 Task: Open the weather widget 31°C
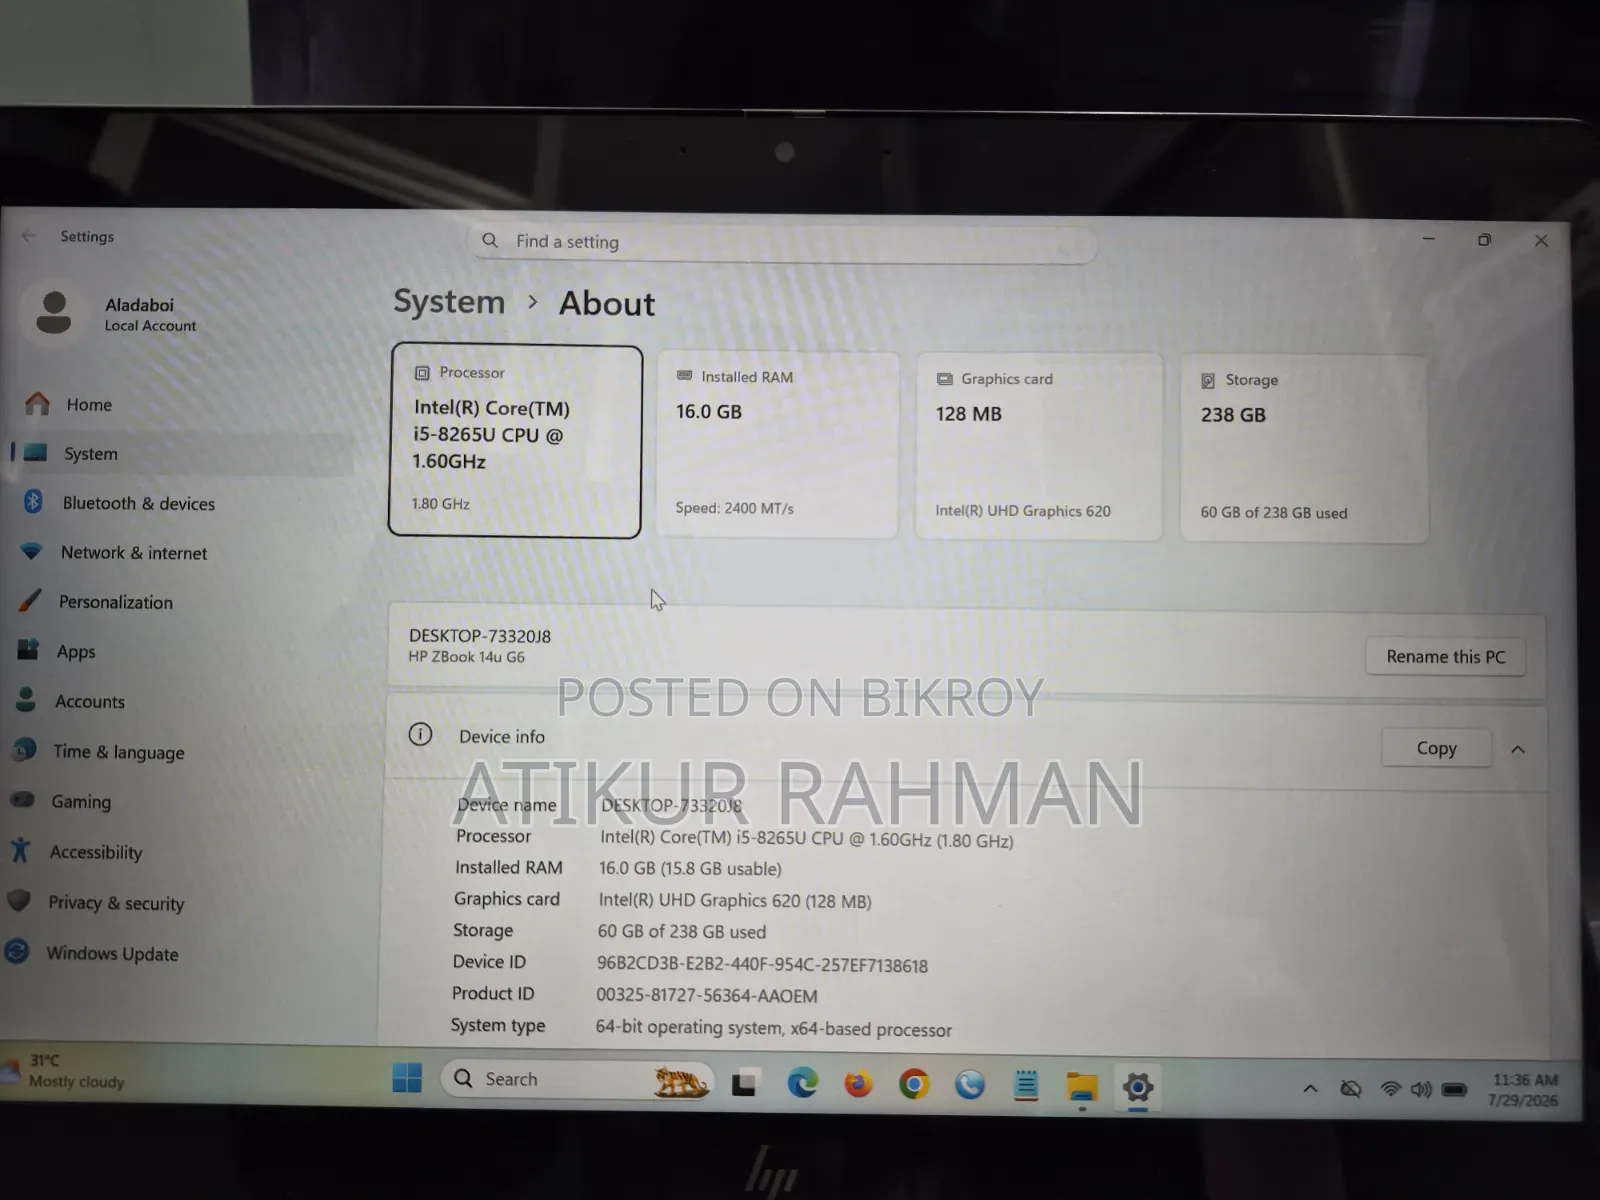[x=65, y=1071]
